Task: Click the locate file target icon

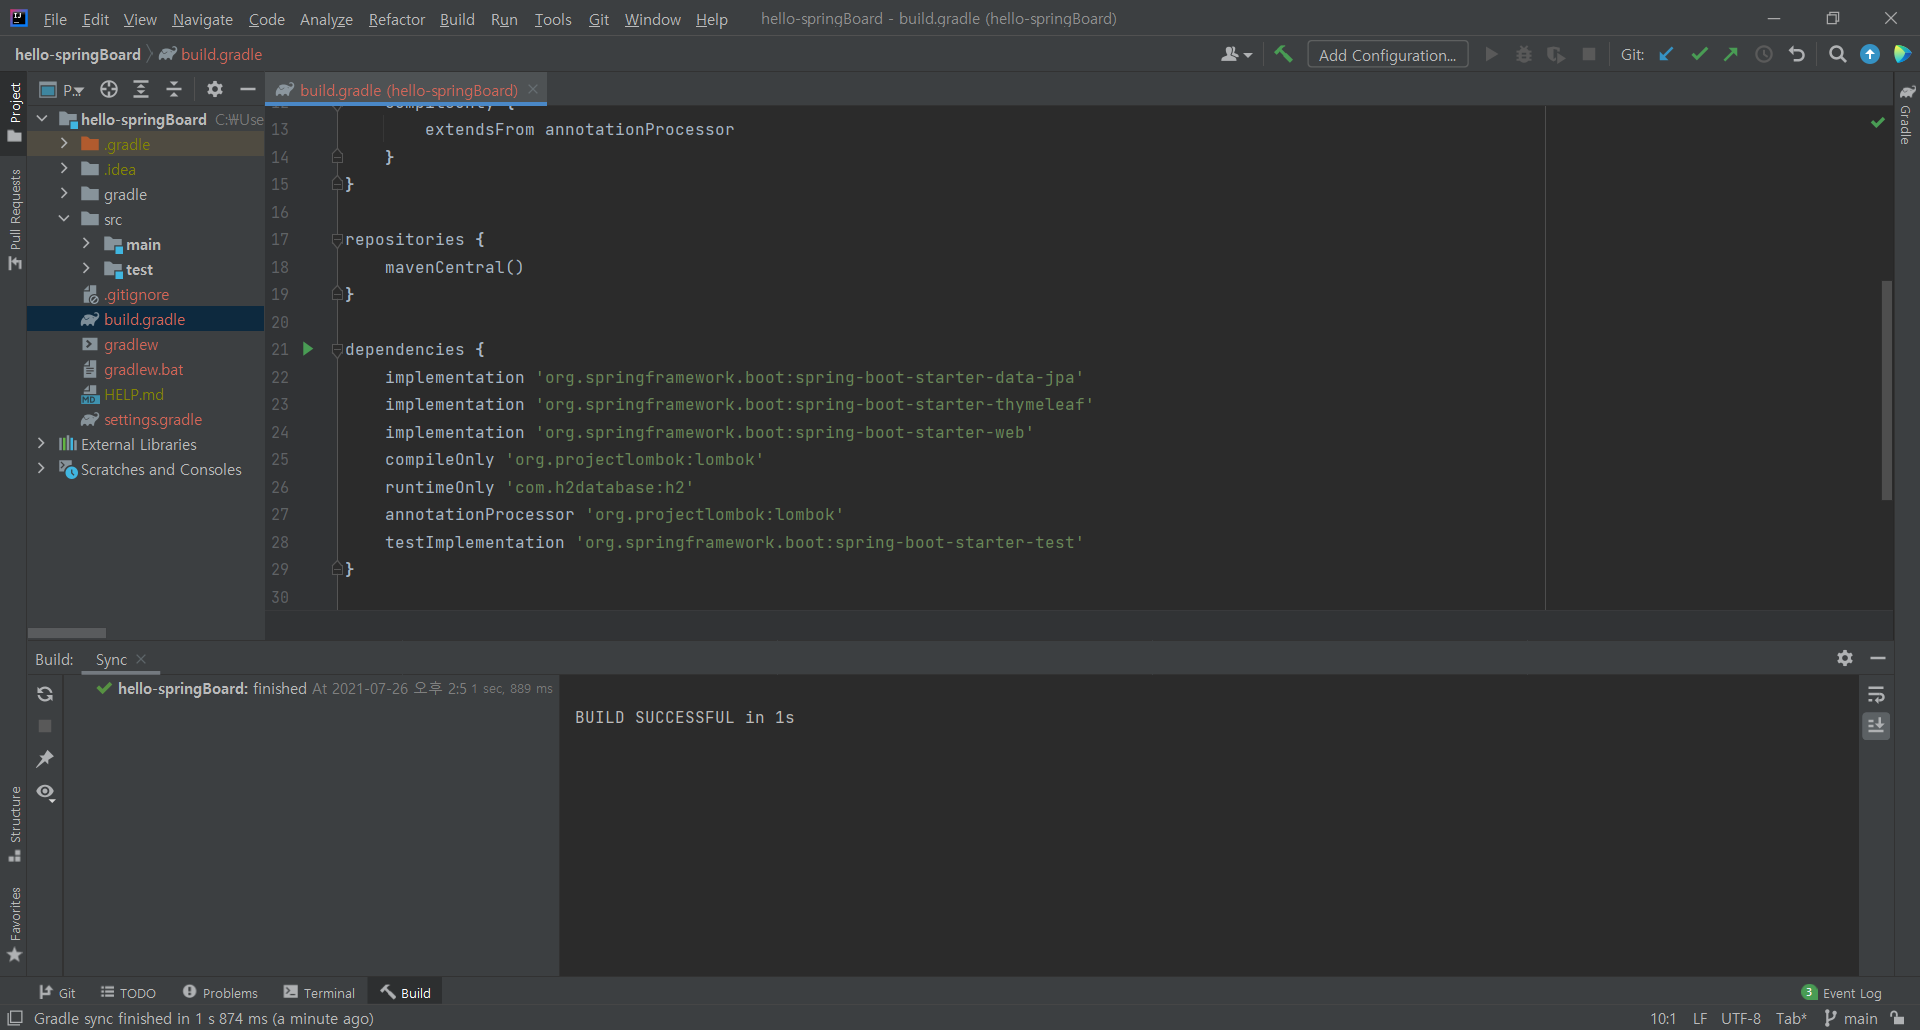Action: click(x=109, y=89)
